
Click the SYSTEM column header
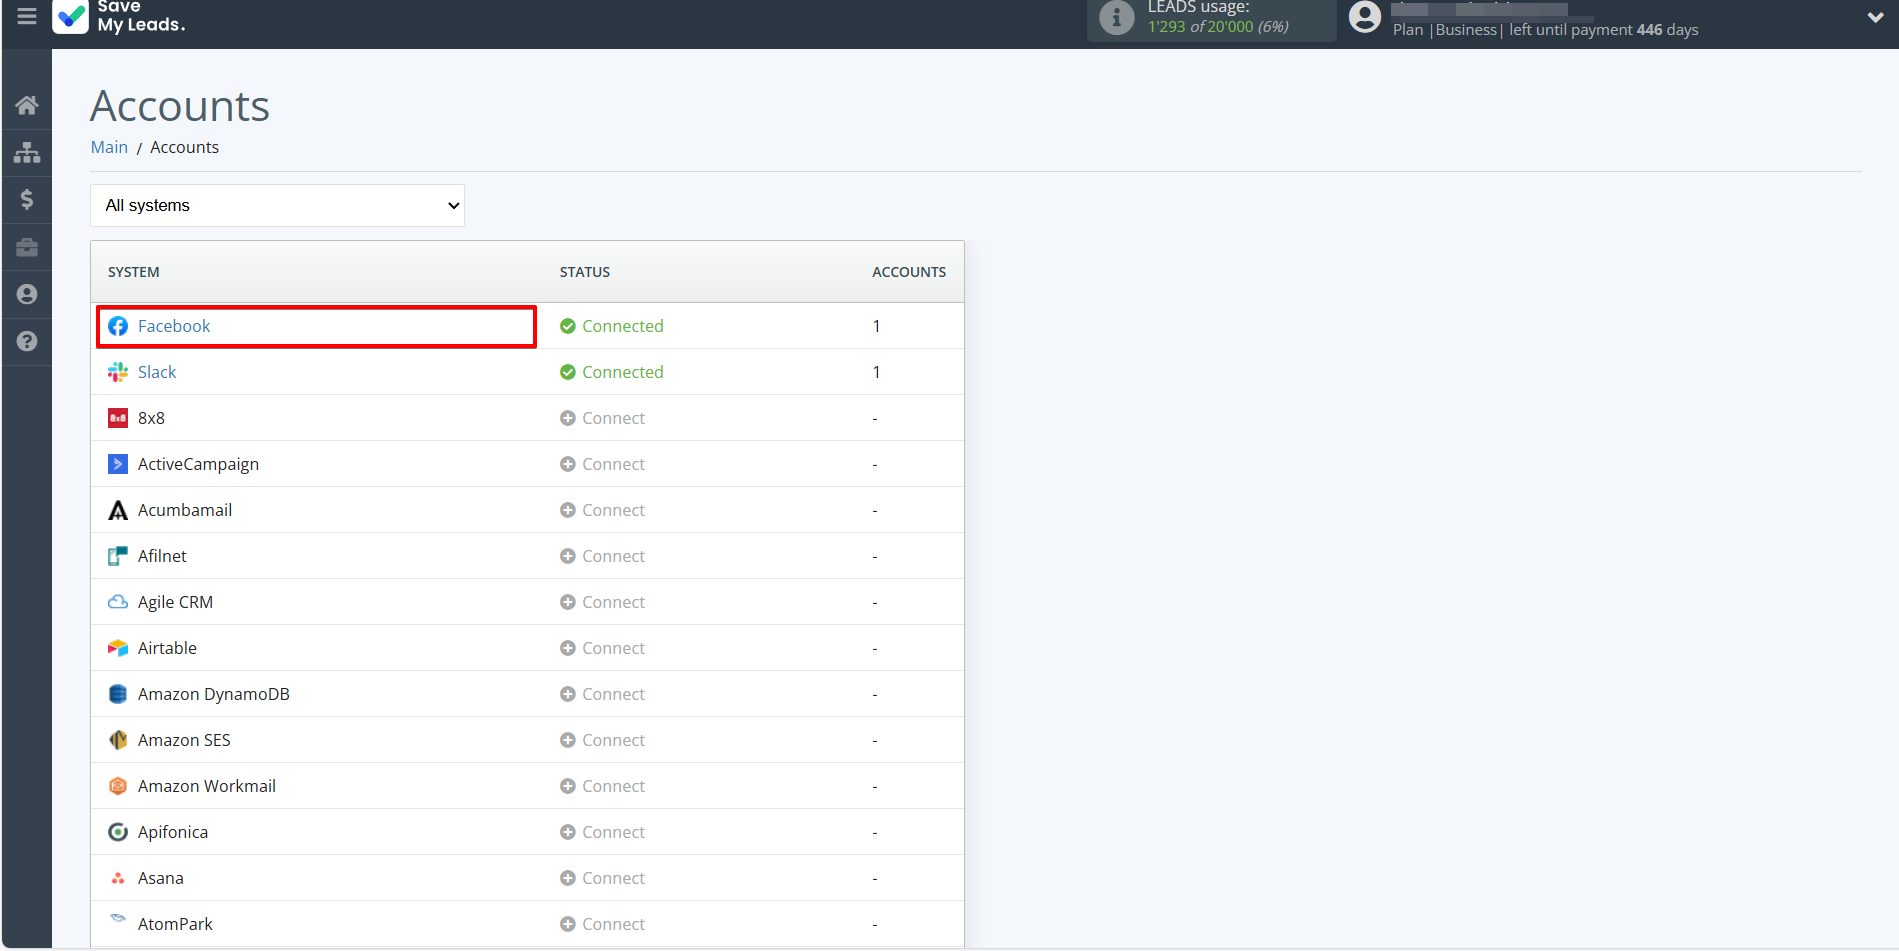pyautogui.click(x=134, y=272)
